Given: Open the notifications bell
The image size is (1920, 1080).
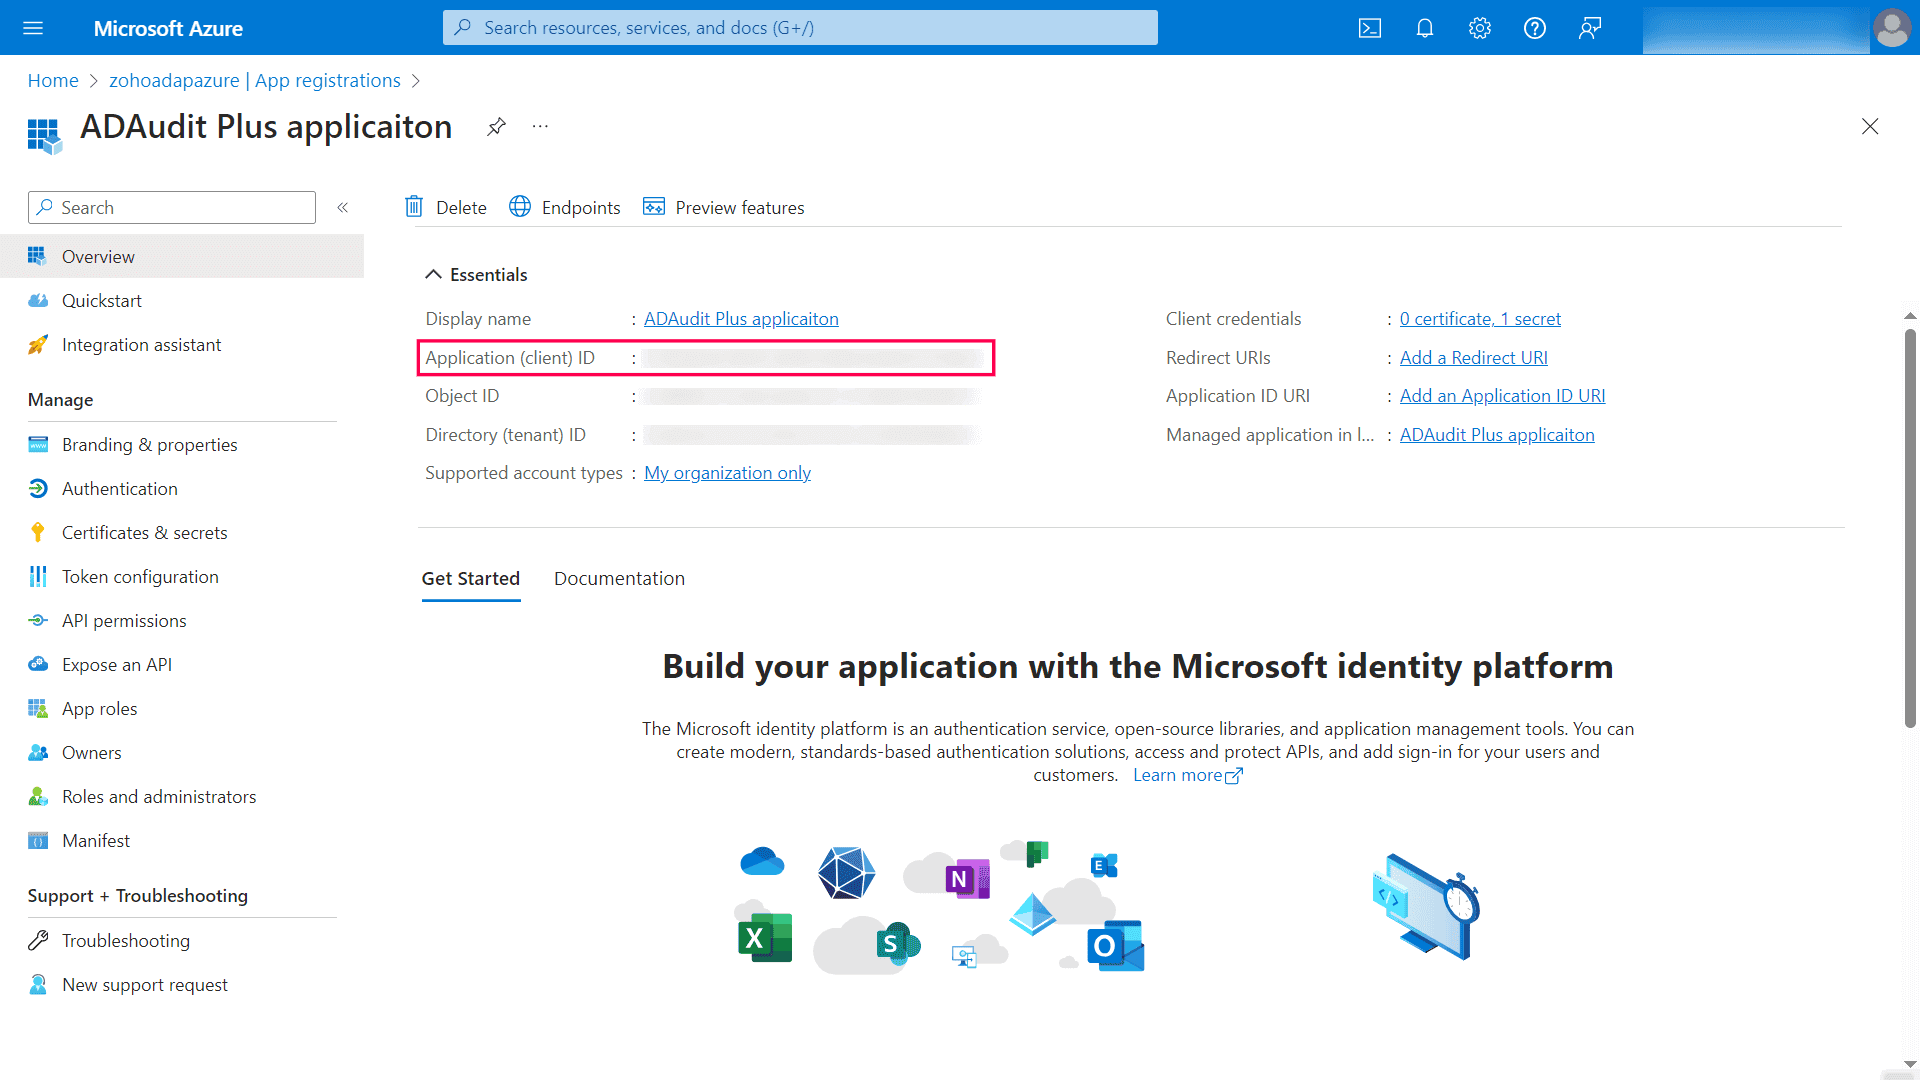Looking at the screenshot, I should coord(1424,27).
